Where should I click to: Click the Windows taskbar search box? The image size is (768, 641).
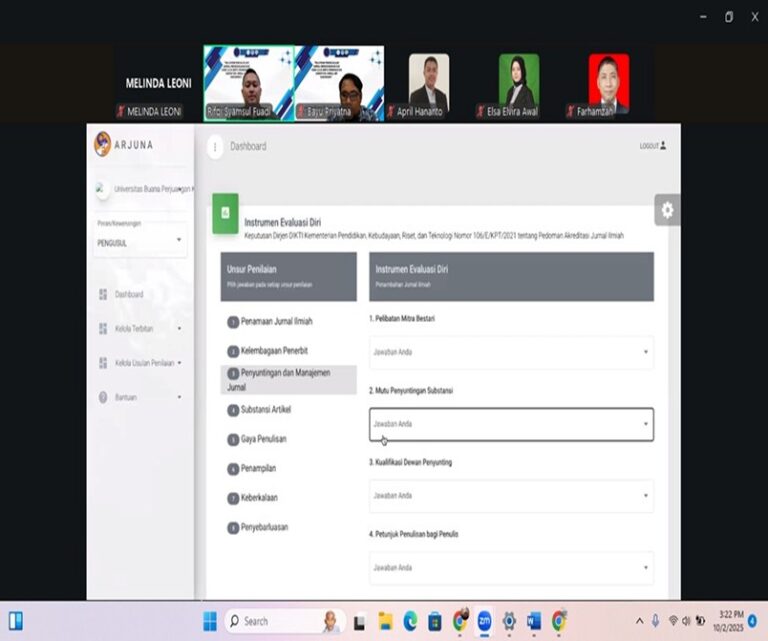[x=284, y=621]
